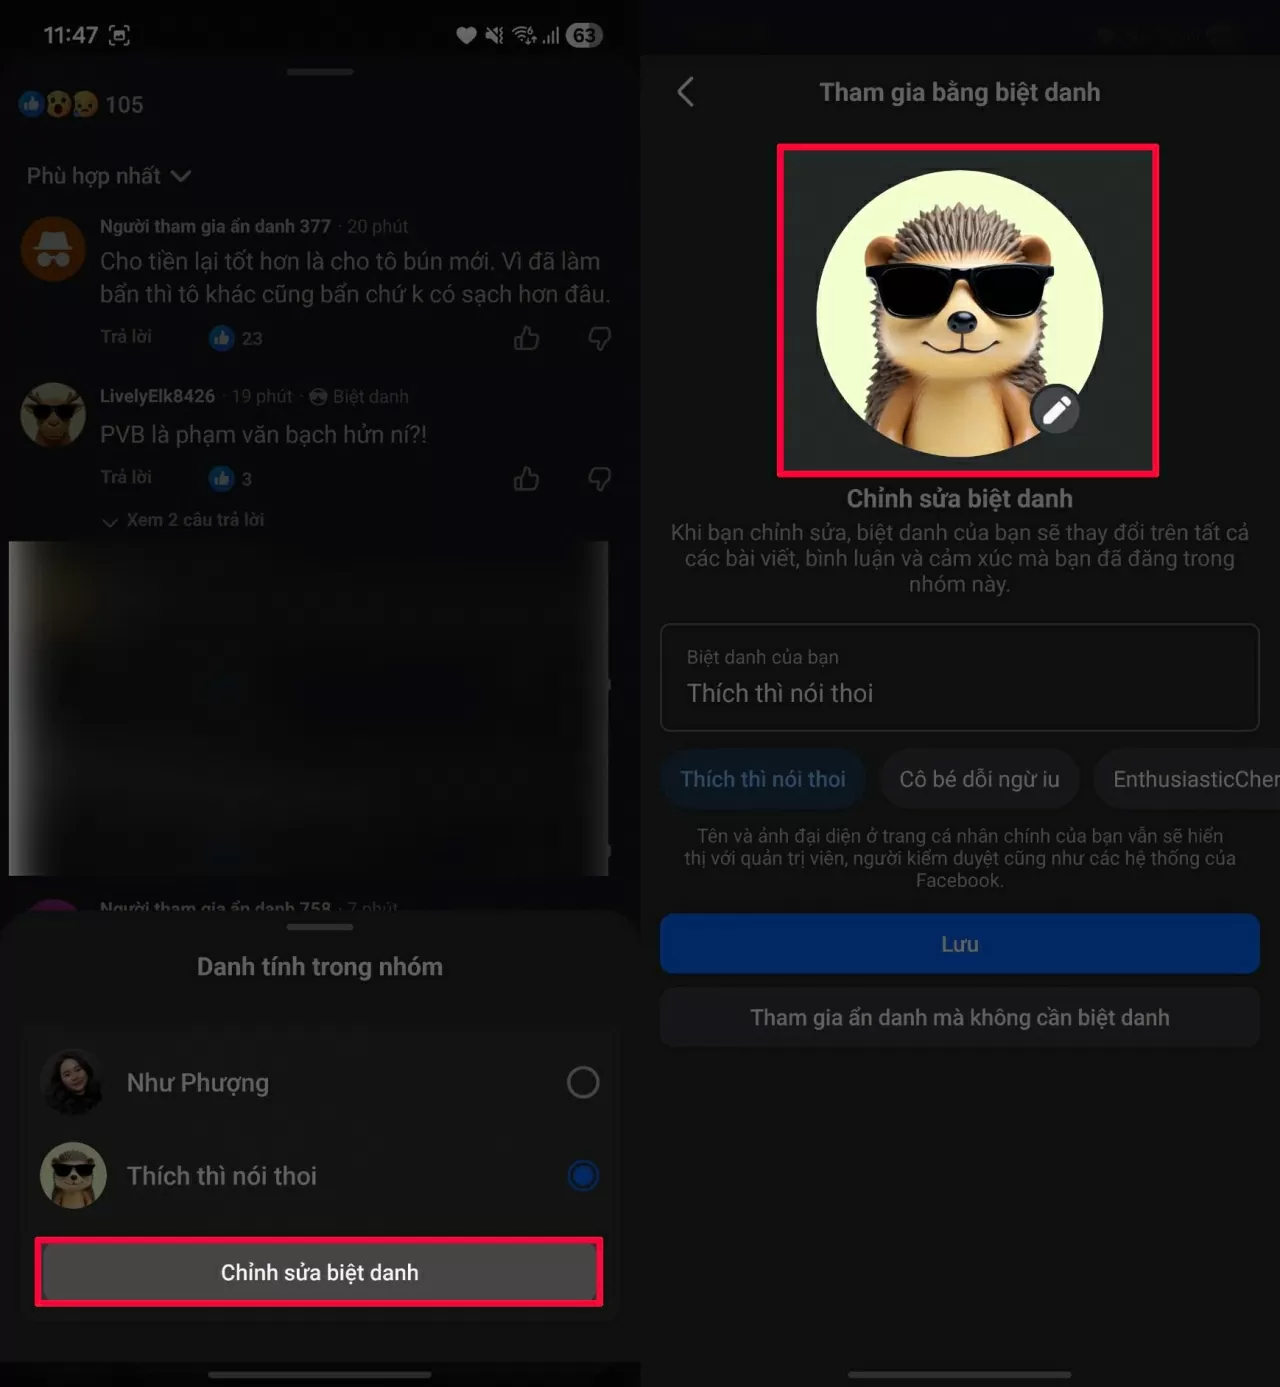The image size is (1280, 1387).
Task: Tap the pencil edit icon on hedgehog avatar
Action: (1056, 409)
